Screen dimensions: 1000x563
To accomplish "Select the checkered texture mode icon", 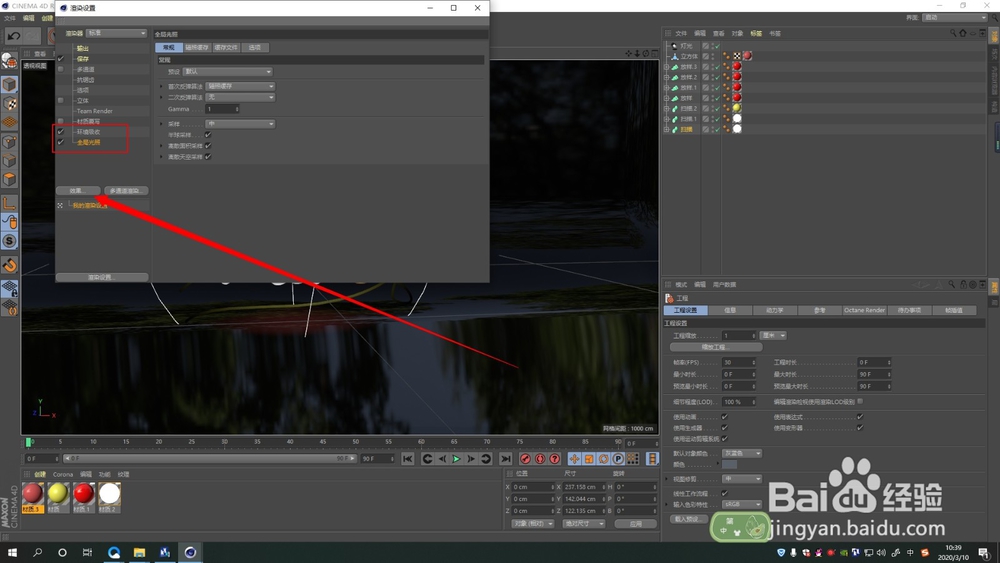I will coord(10,103).
